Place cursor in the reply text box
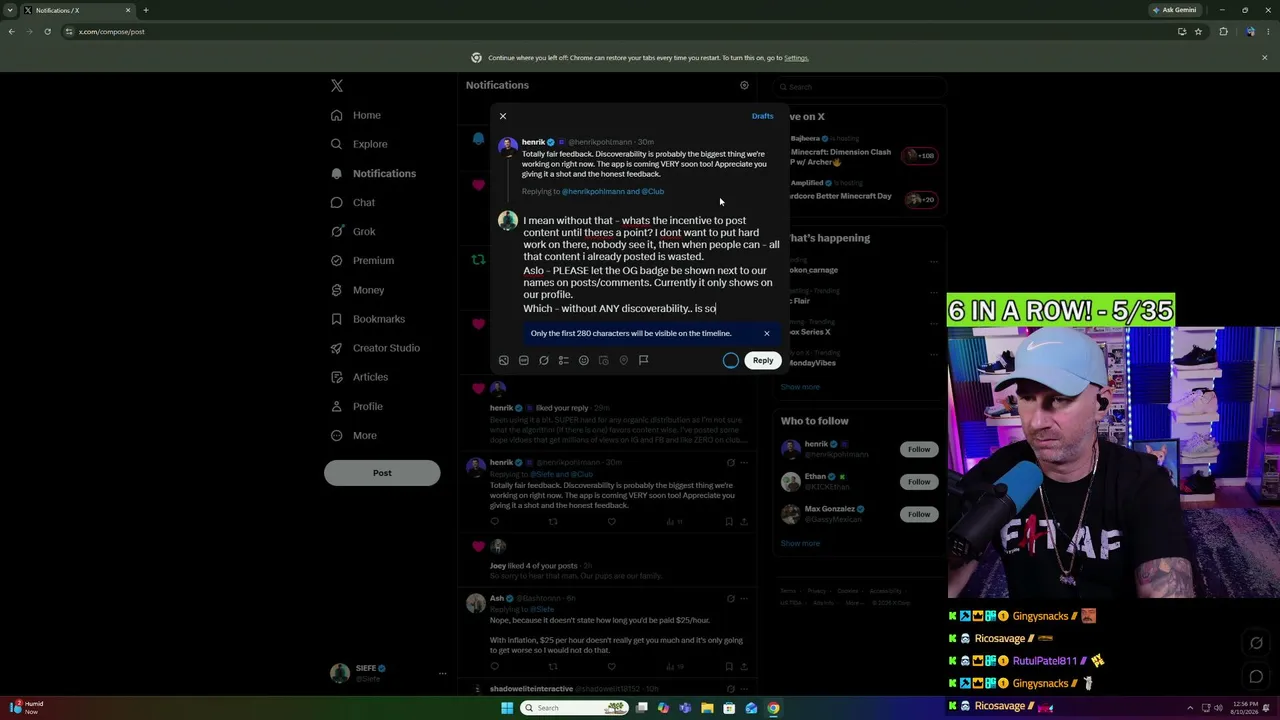This screenshot has height=720, width=1280. [x=651, y=264]
